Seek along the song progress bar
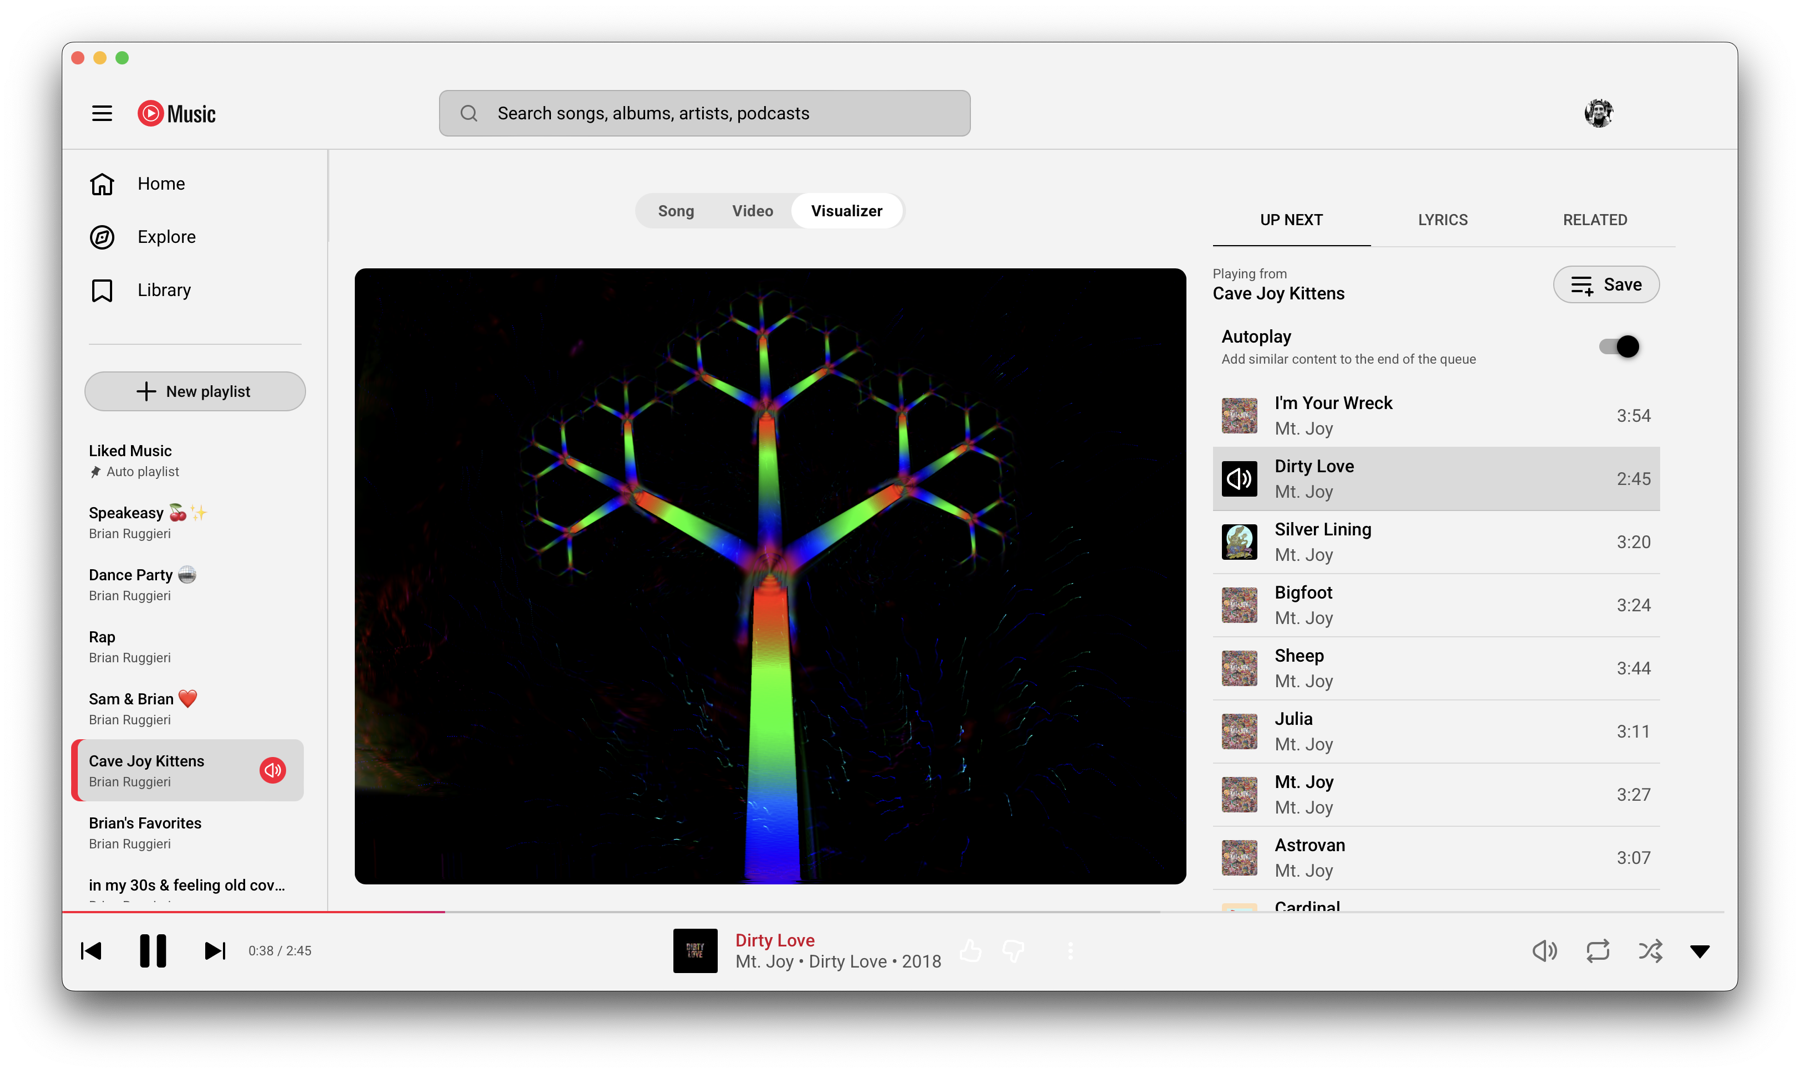1800x1073 pixels. (892, 912)
